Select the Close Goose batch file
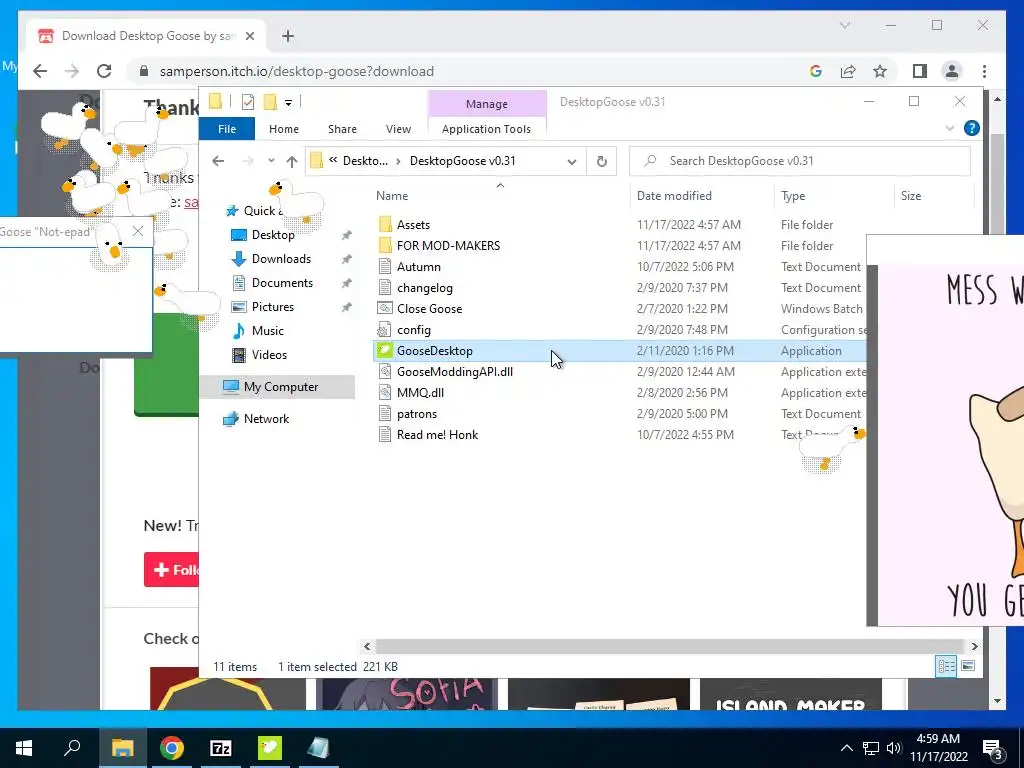 click(429, 308)
